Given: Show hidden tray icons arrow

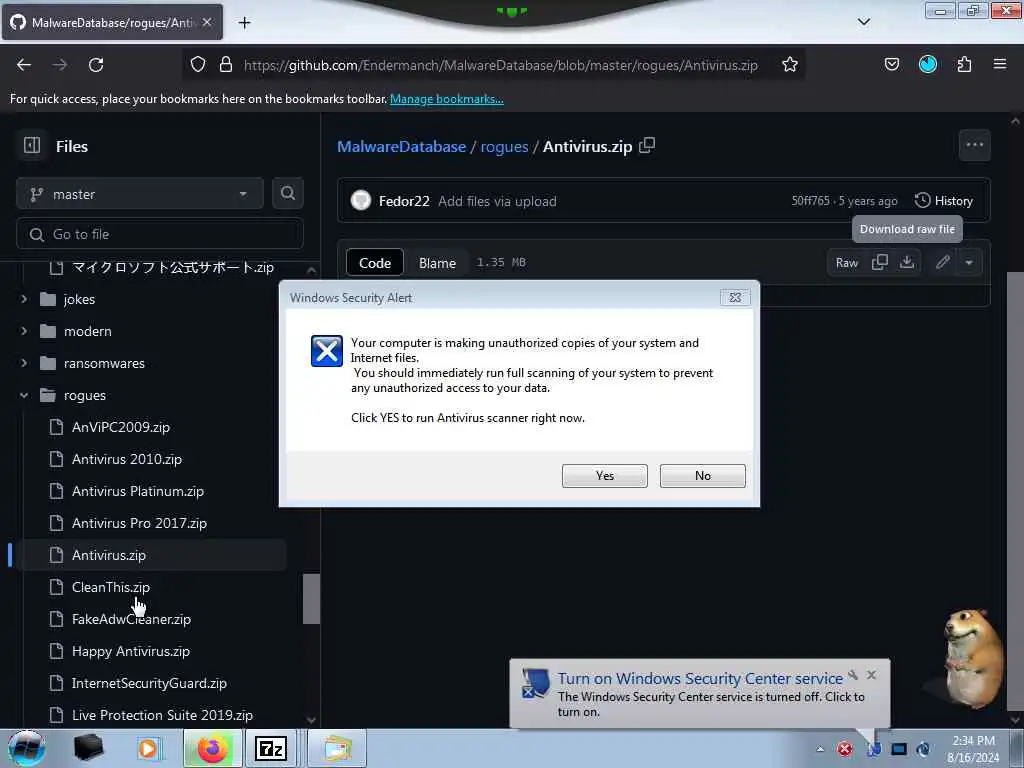Looking at the screenshot, I should (820, 749).
